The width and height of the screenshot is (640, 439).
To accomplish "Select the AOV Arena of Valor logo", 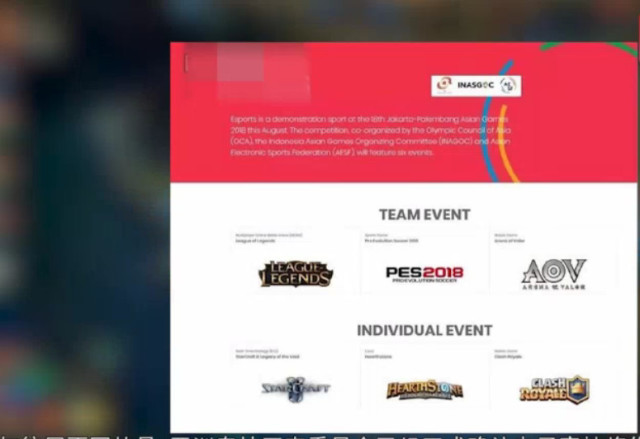I will click(554, 274).
